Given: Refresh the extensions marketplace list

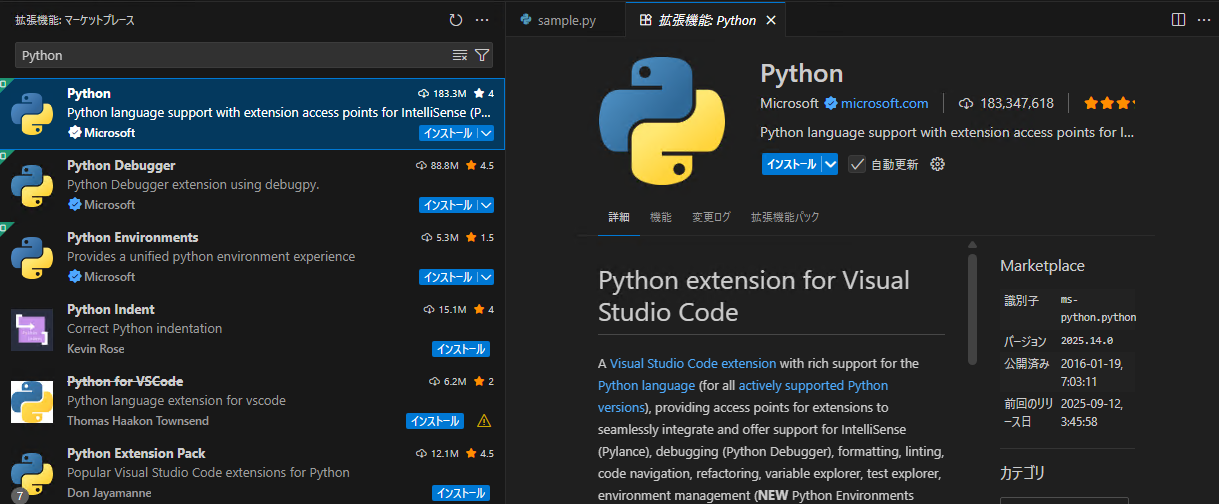Looking at the screenshot, I should coord(456,20).
